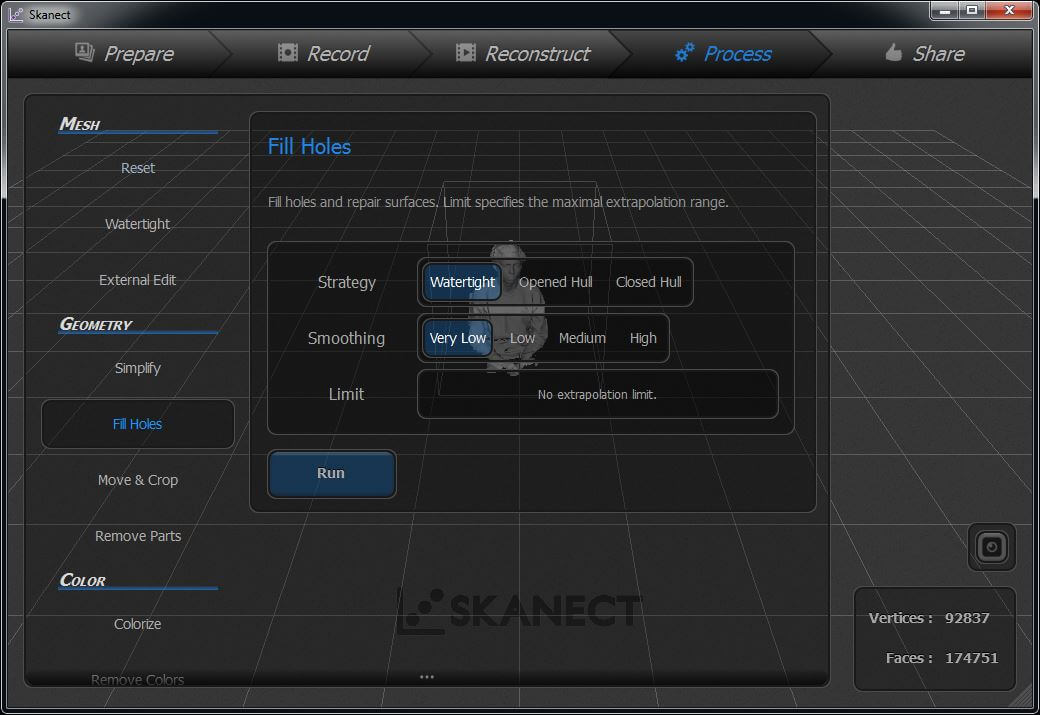Click the Strategy label
1040x715 pixels.
pyautogui.click(x=346, y=283)
